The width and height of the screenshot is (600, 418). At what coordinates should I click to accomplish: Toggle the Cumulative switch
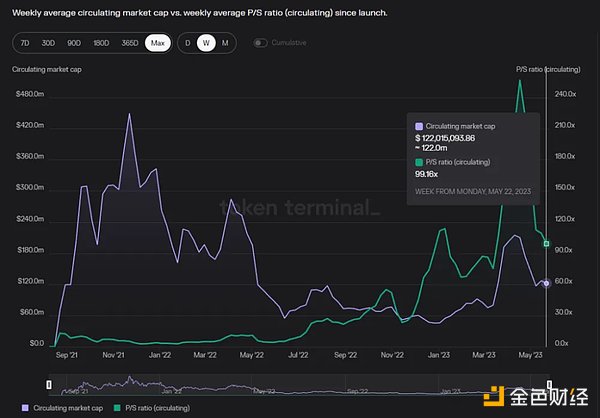(262, 43)
